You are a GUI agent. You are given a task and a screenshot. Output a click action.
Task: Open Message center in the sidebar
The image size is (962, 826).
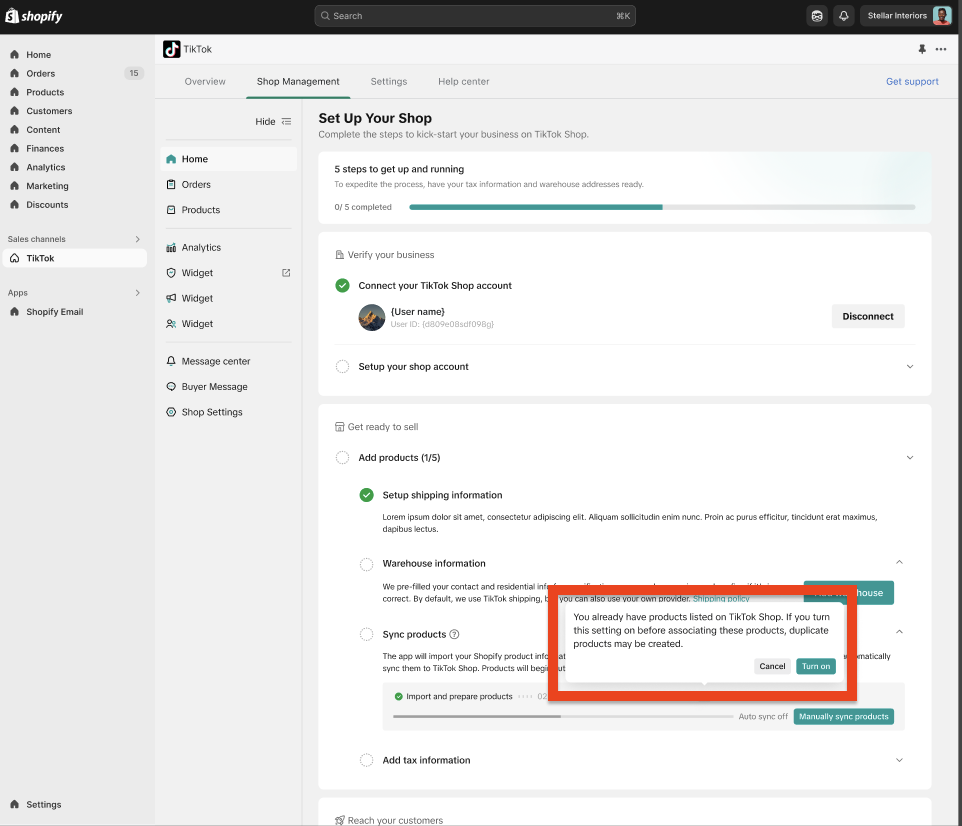click(215, 361)
